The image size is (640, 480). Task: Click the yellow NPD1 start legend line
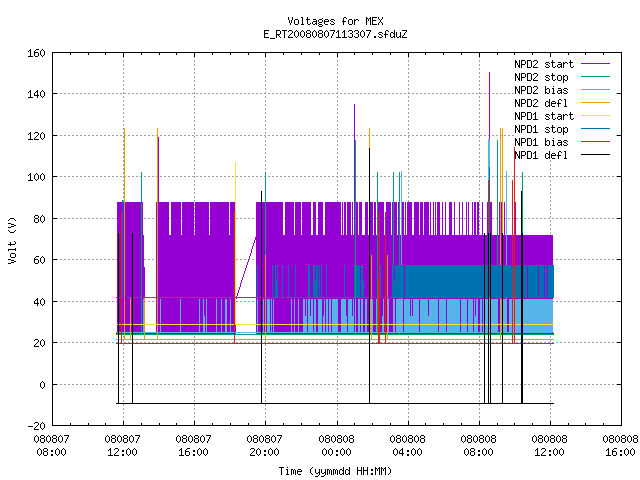tap(596, 116)
